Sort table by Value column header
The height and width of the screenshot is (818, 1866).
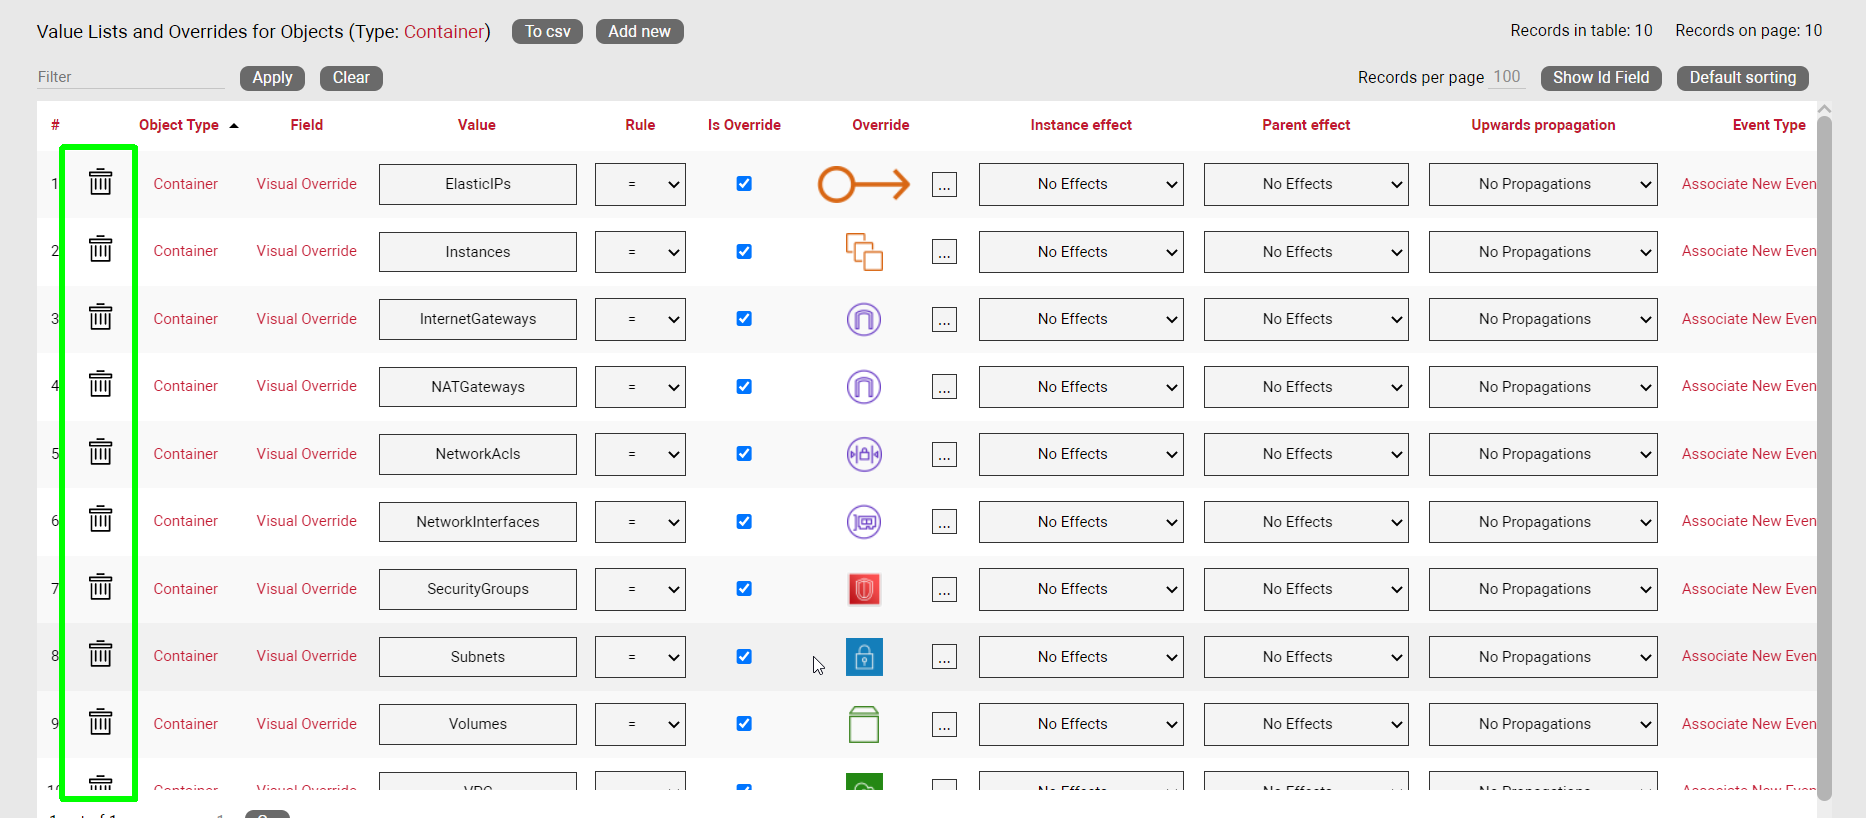(x=476, y=125)
